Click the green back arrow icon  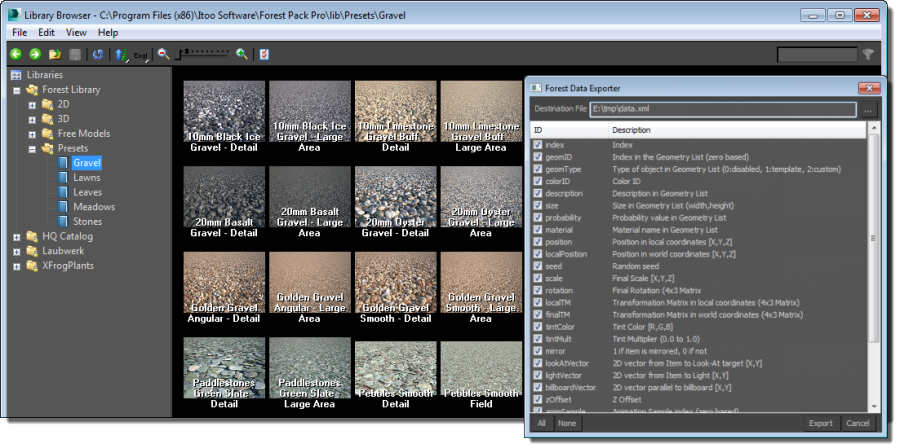16,54
